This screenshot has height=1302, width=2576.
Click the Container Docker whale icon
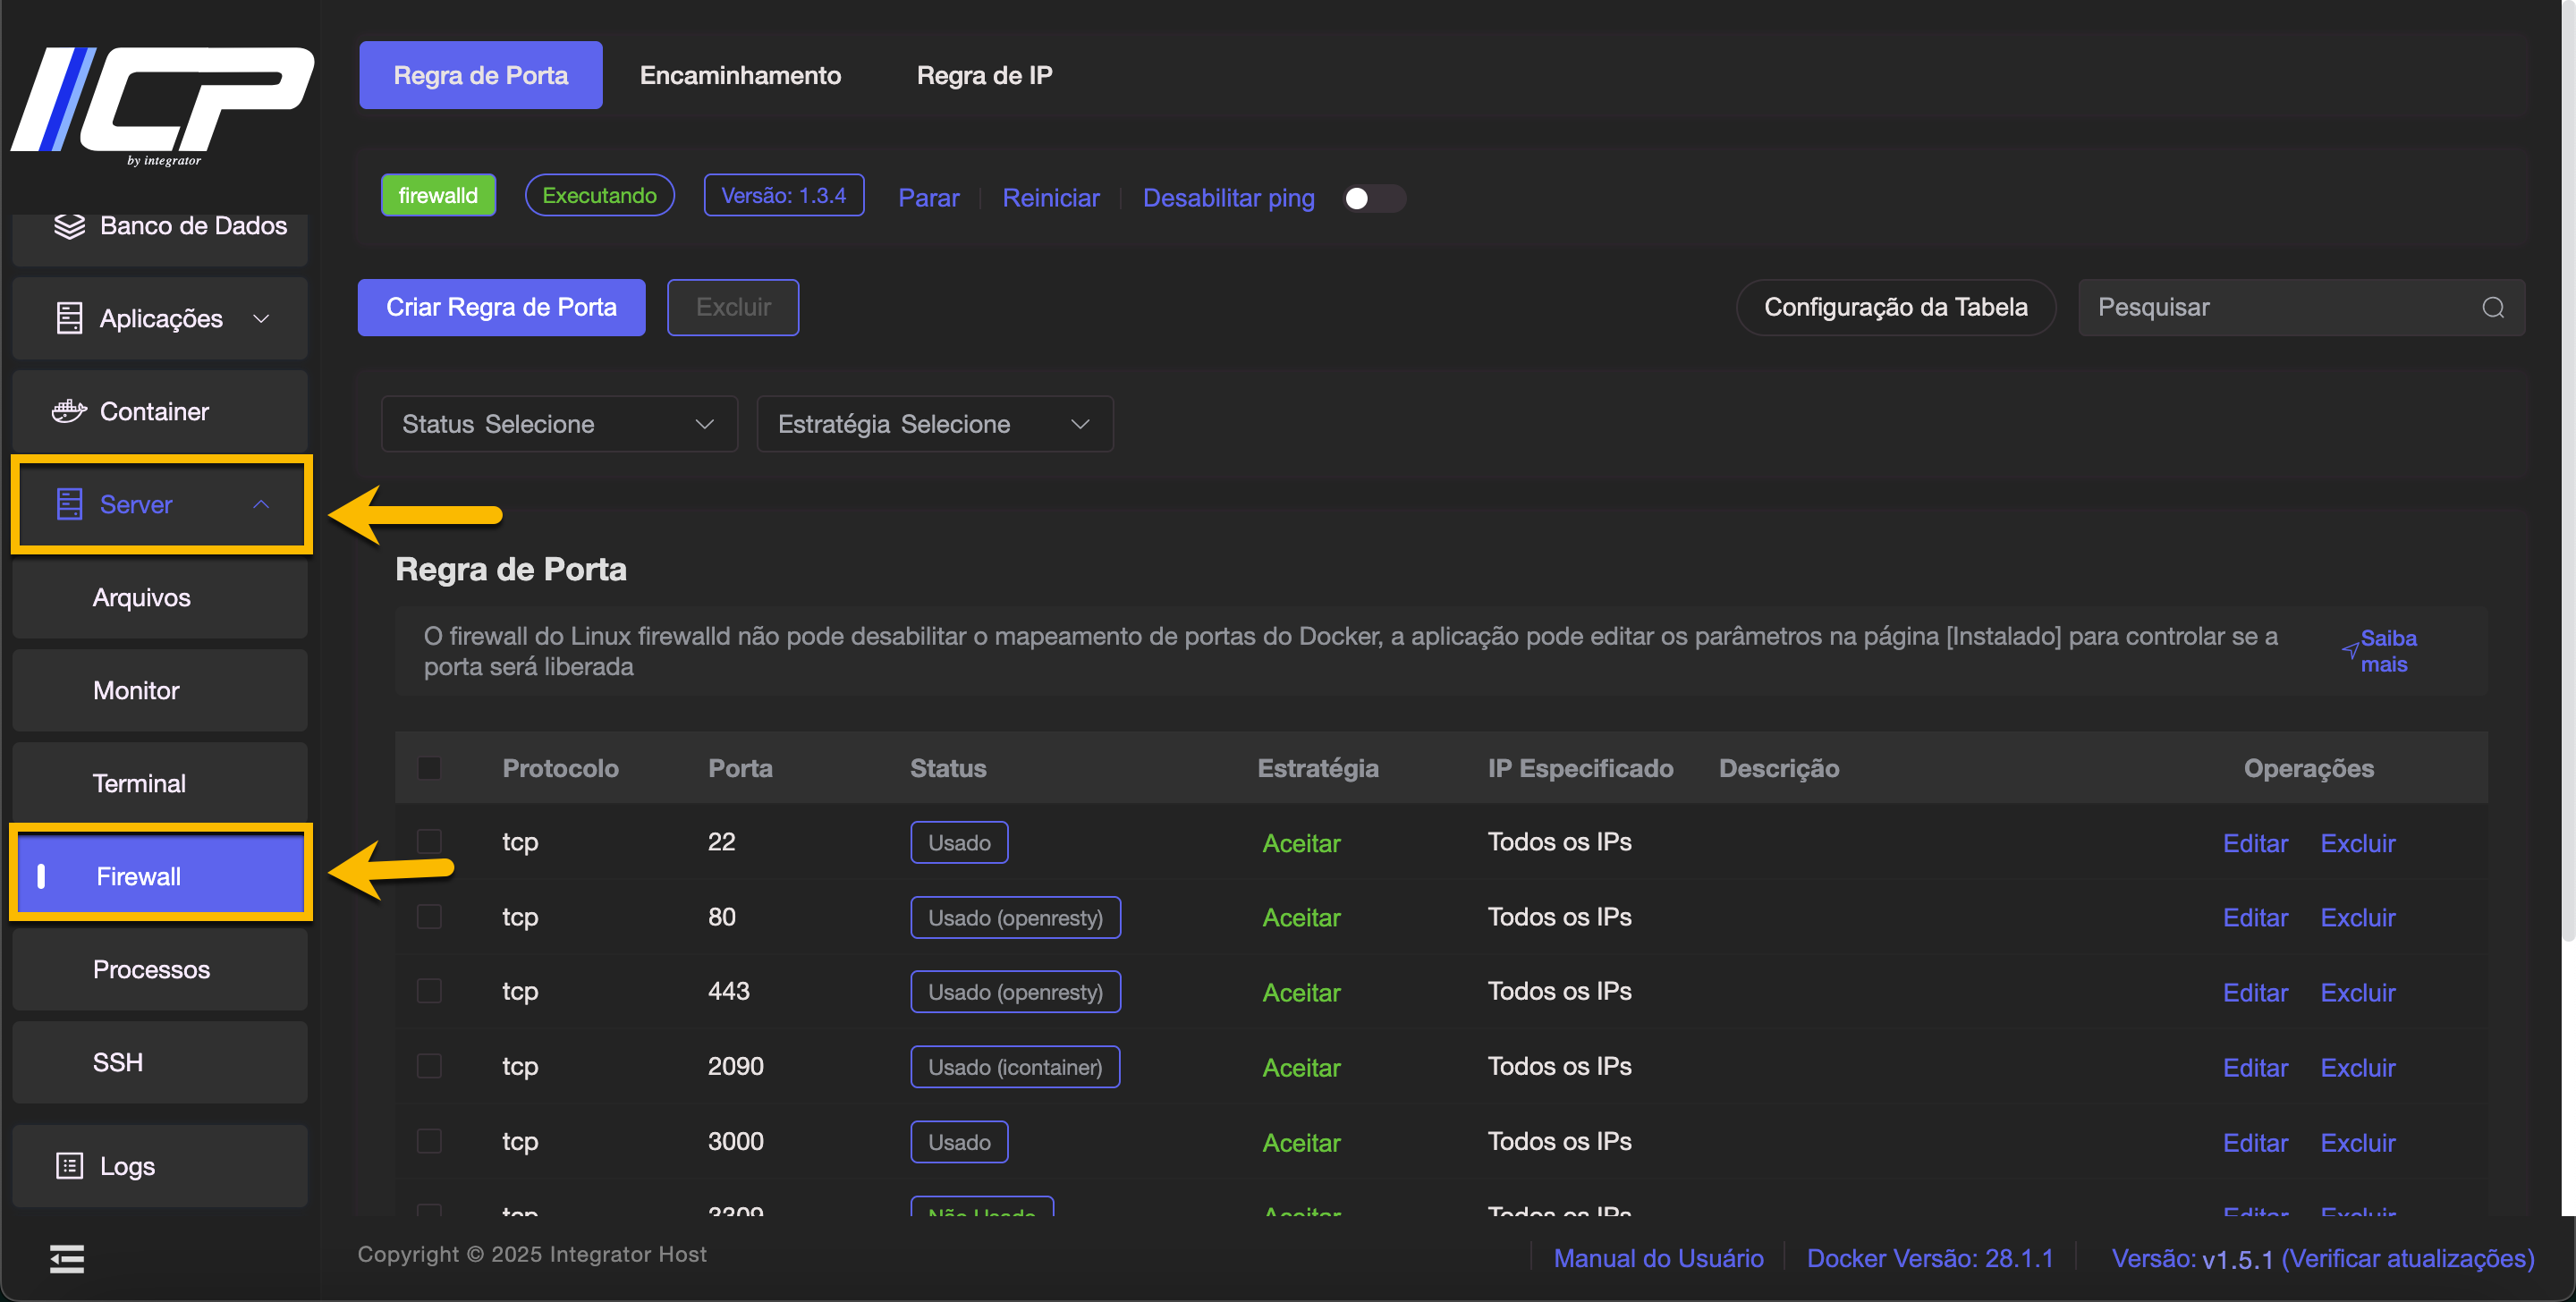69,411
